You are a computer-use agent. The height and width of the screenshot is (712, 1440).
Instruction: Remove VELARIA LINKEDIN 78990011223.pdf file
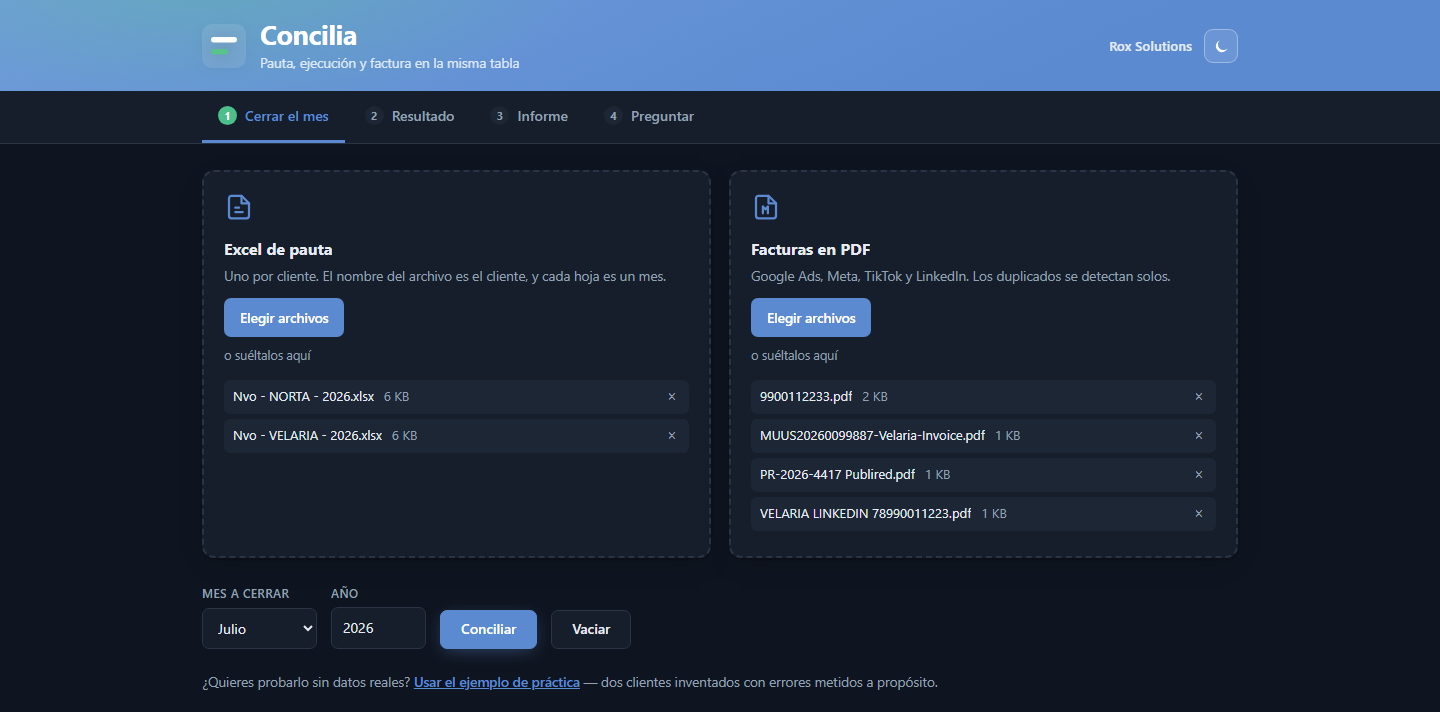(1199, 514)
